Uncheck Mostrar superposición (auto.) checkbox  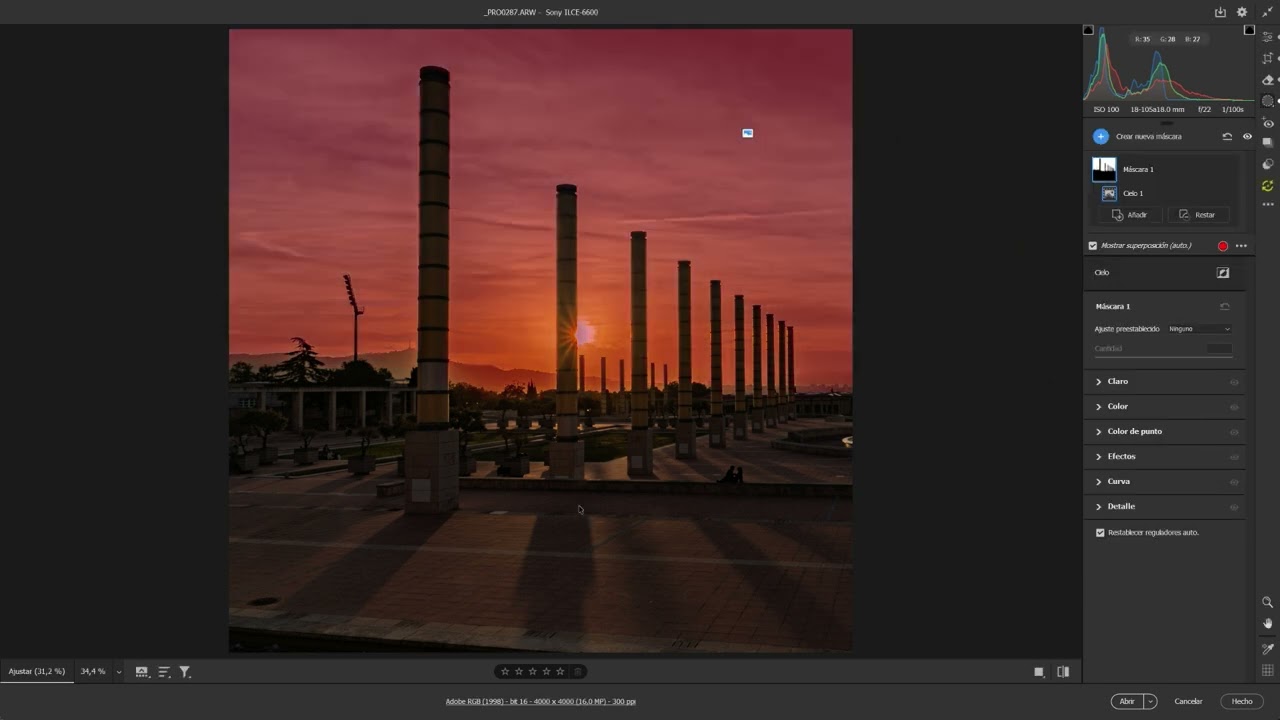tap(1093, 246)
